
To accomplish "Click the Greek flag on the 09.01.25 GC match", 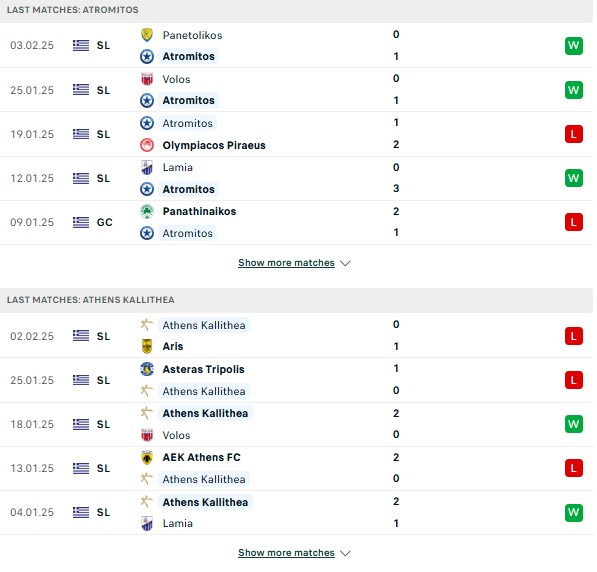I will coord(81,222).
